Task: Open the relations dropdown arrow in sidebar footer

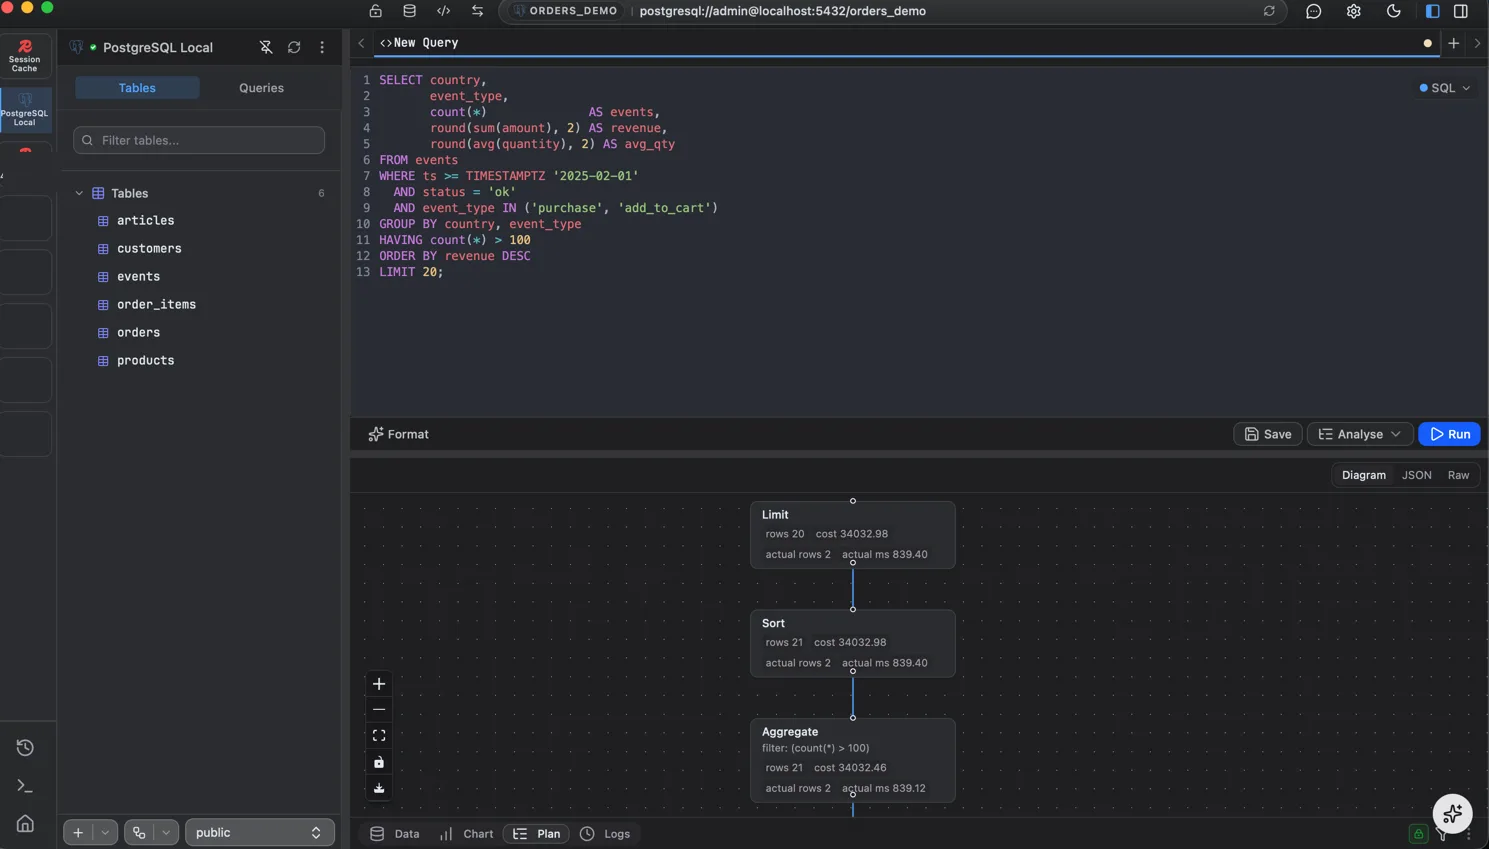Action: (x=166, y=832)
